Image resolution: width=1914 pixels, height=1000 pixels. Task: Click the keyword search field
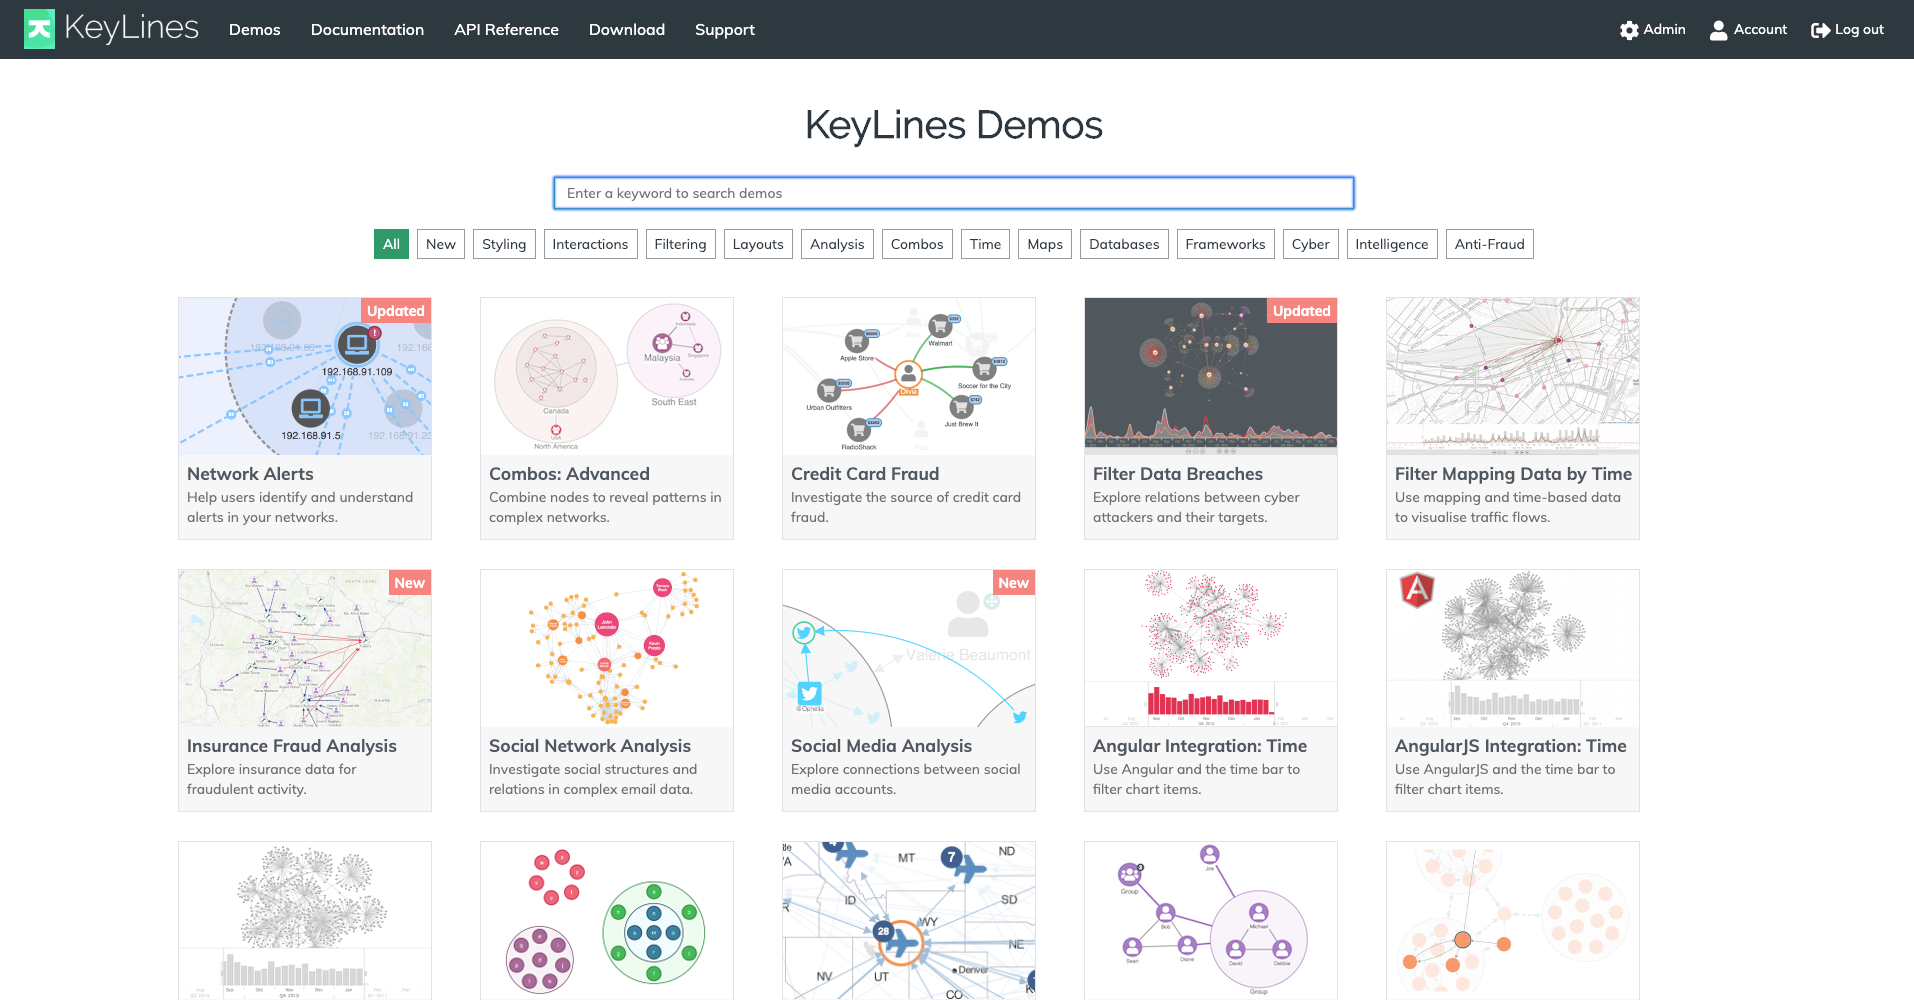(953, 193)
